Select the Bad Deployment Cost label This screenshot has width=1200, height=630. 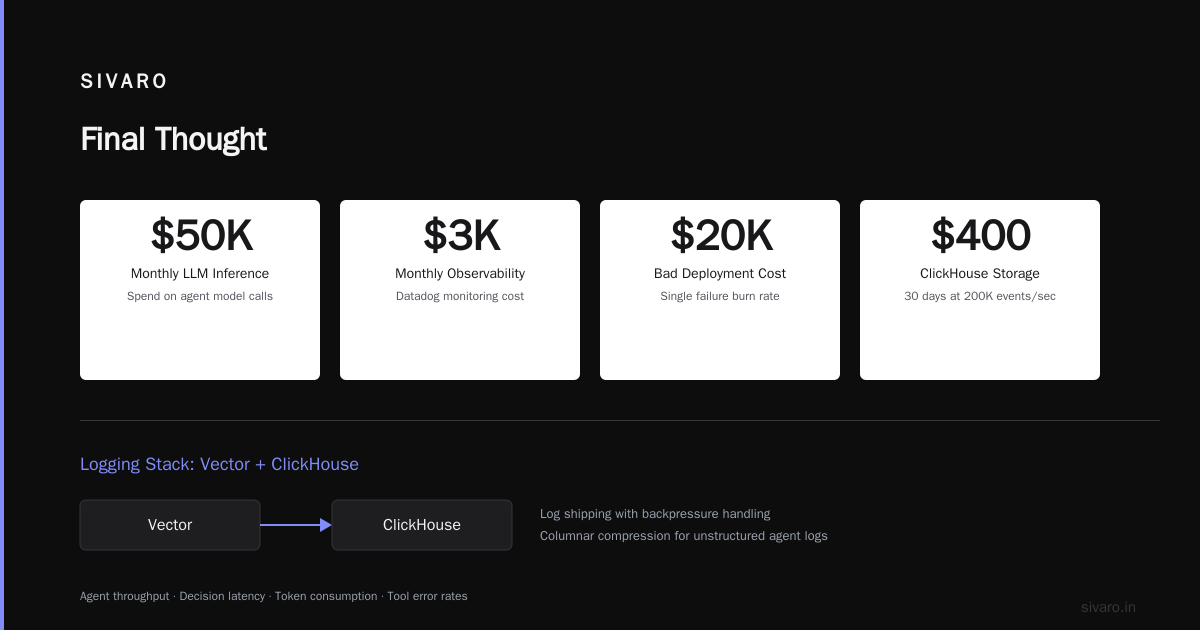720,273
